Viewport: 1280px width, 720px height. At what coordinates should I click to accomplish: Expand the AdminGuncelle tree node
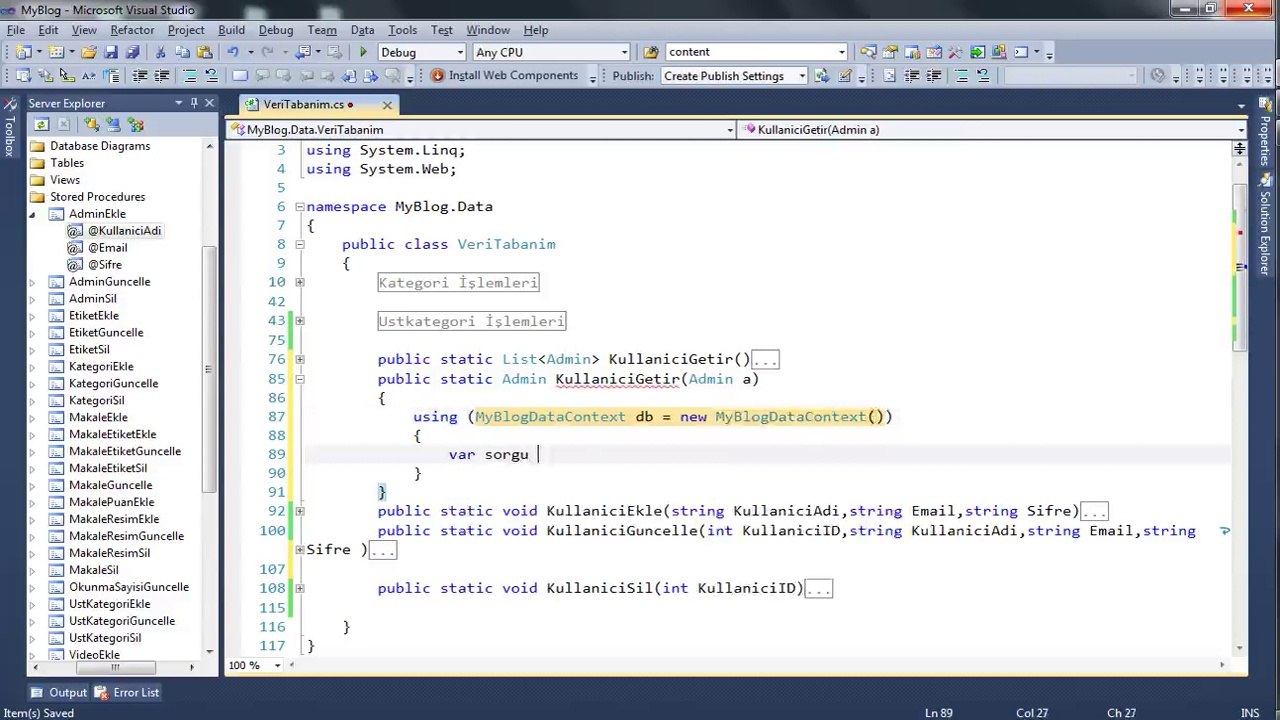pos(32,282)
